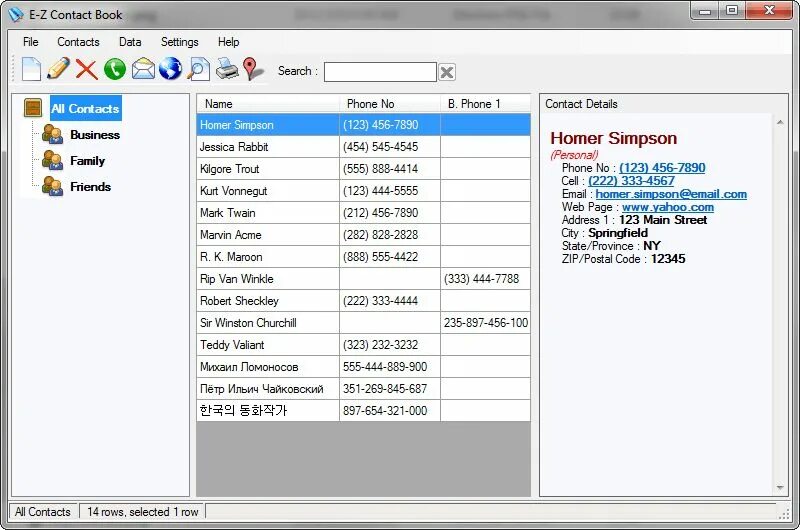800x530 pixels.
Task: Select the Friends group label
Action: click(91, 187)
